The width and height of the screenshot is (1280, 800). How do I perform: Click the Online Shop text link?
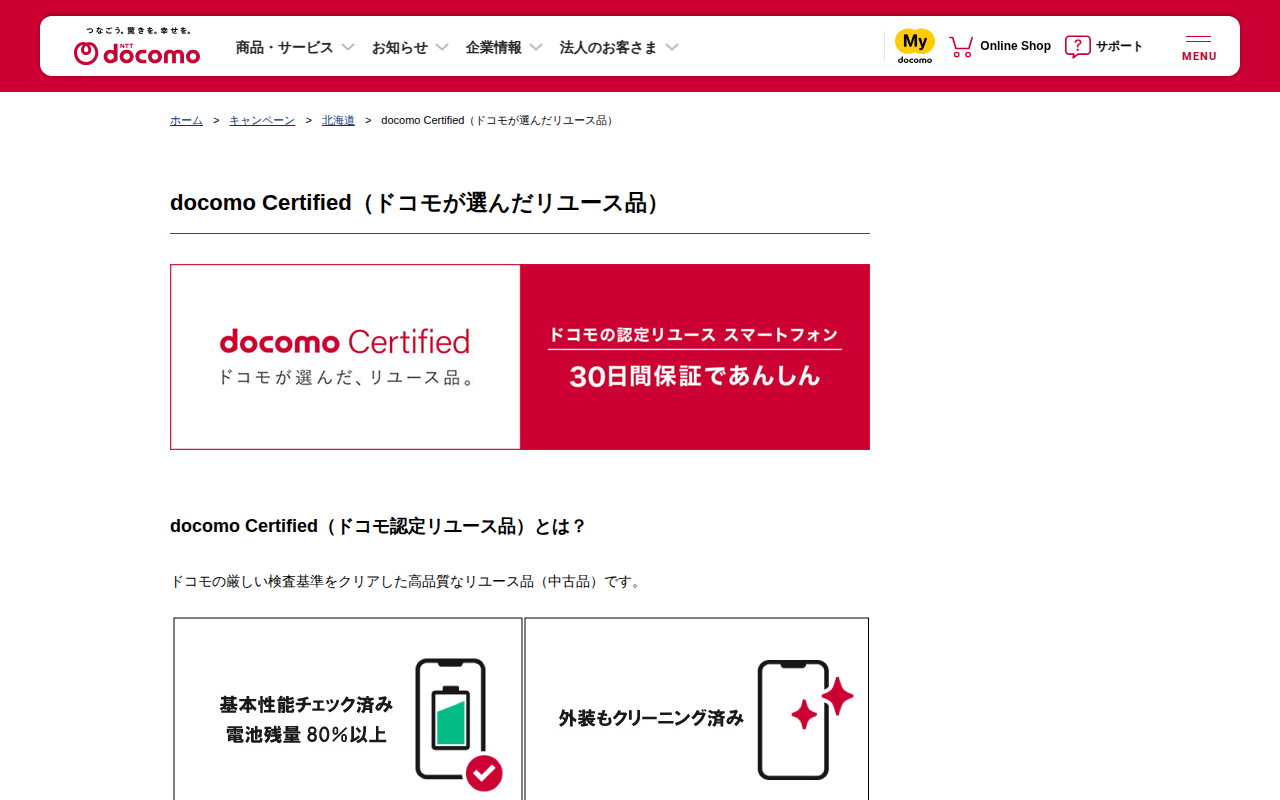(1015, 46)
